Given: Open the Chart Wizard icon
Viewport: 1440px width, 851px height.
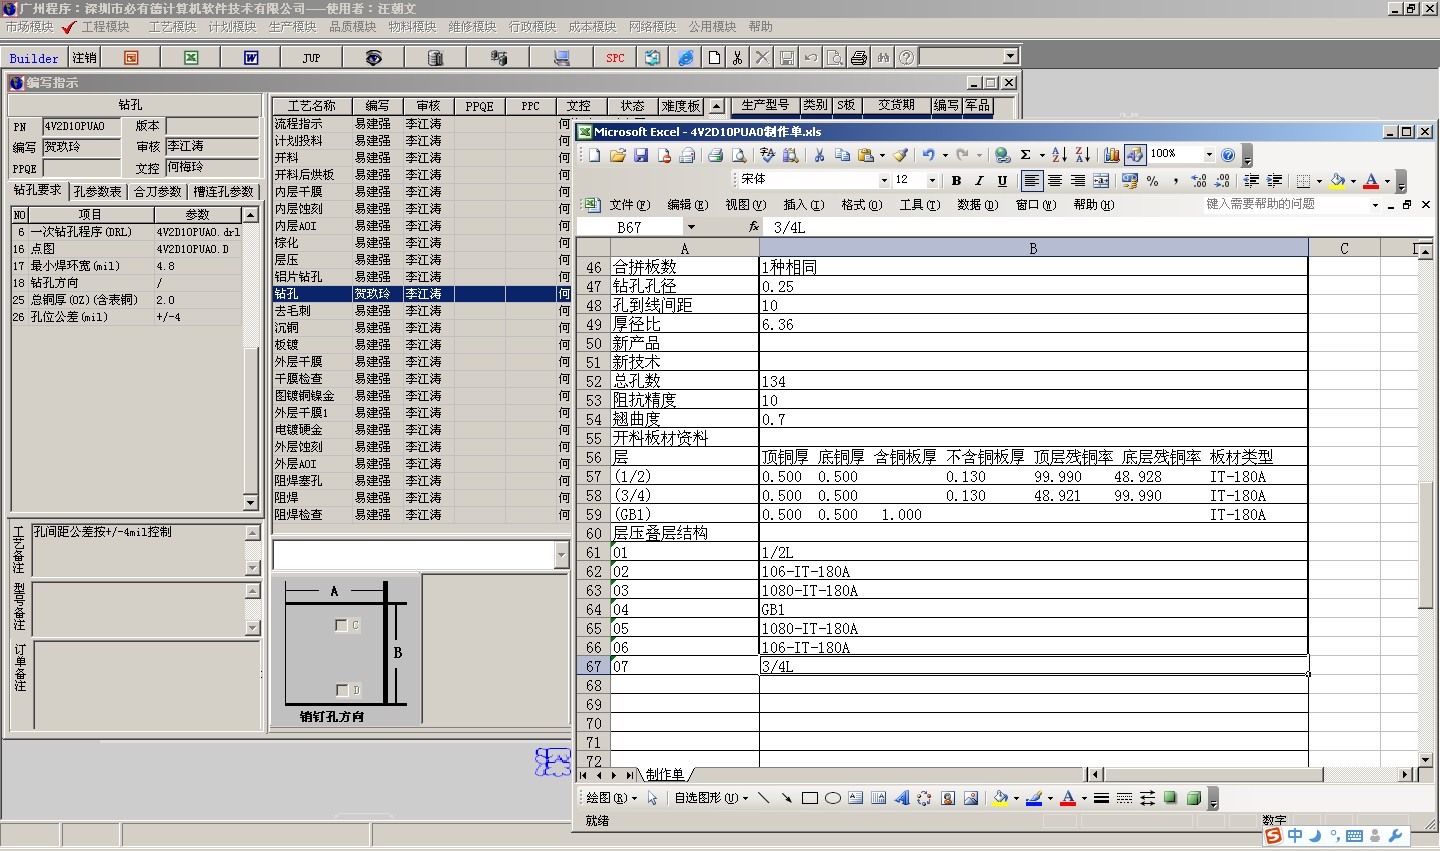Looking at the screenshot, I should click(1111, 155).
